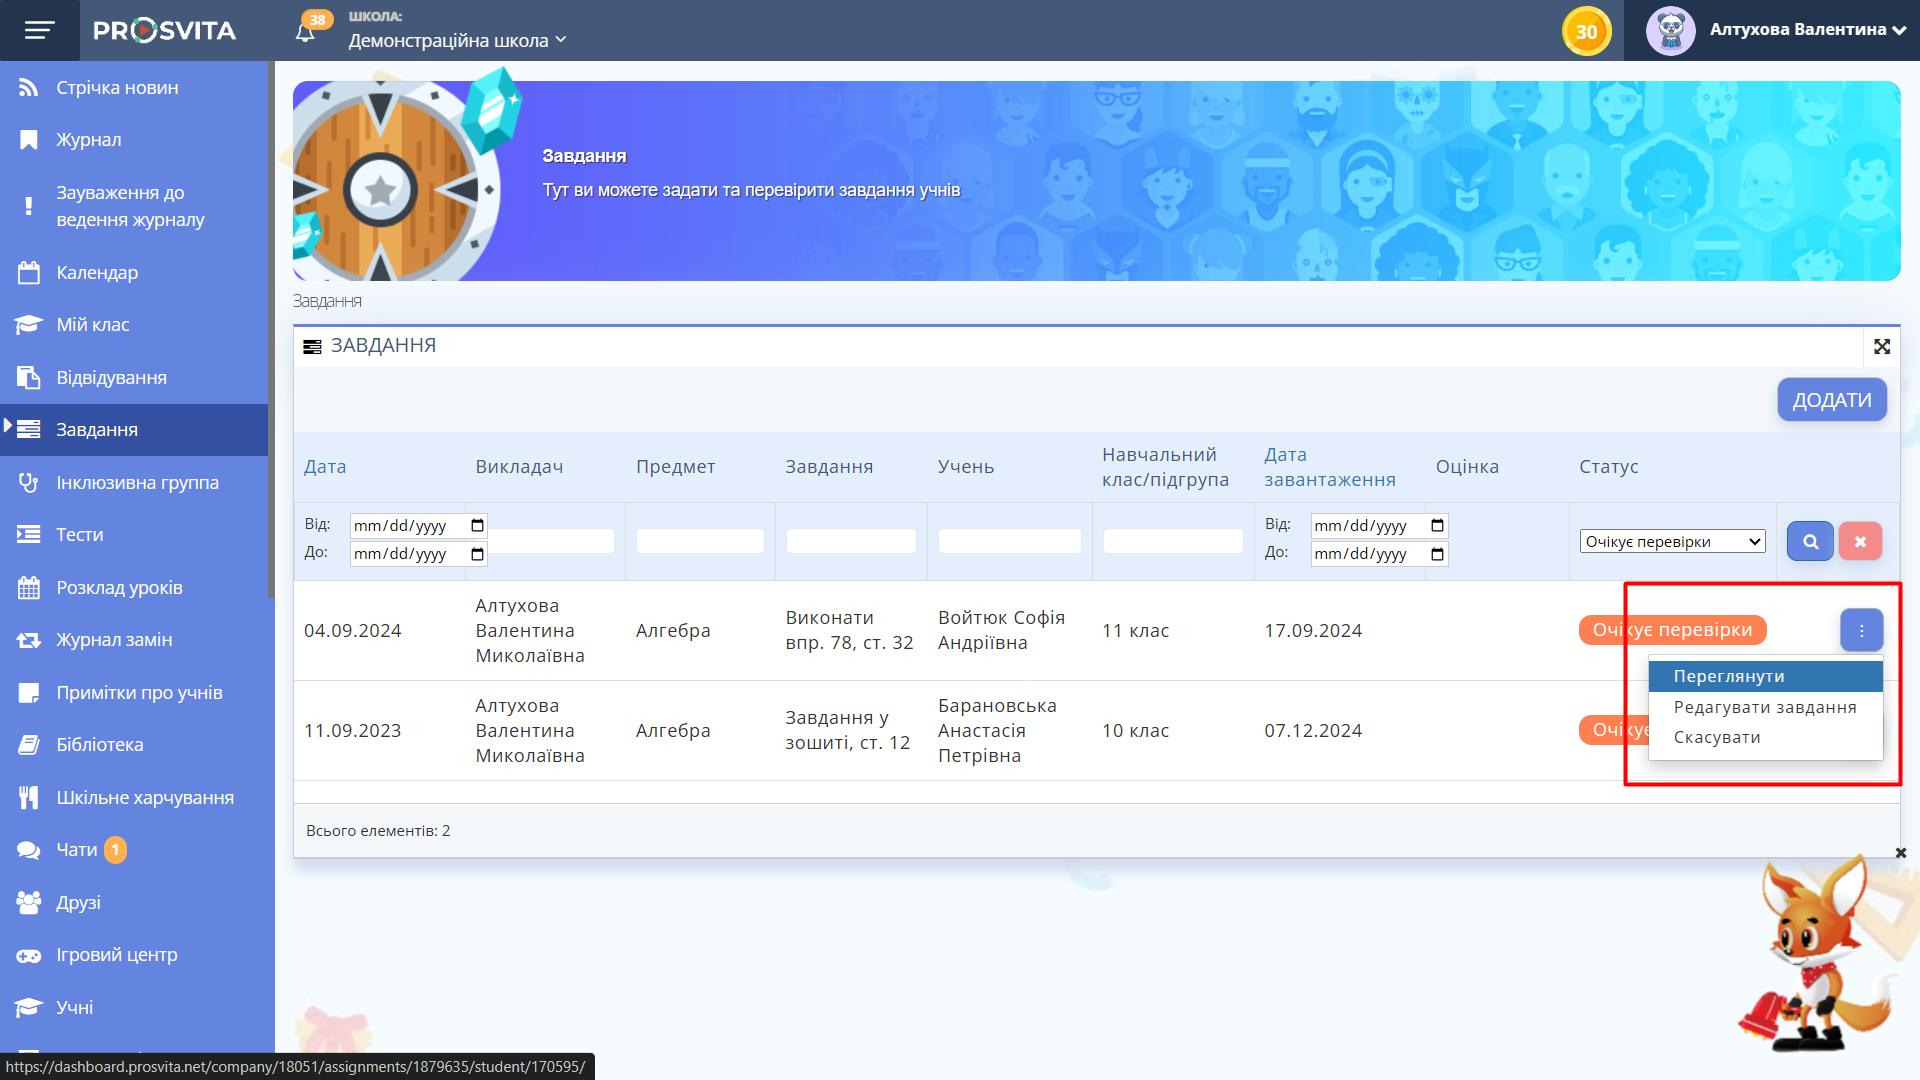Click the ДОДАТИ button
Image resolution: width=1920 pixels, height=1080 pixels.
[x=1831, y=400]
